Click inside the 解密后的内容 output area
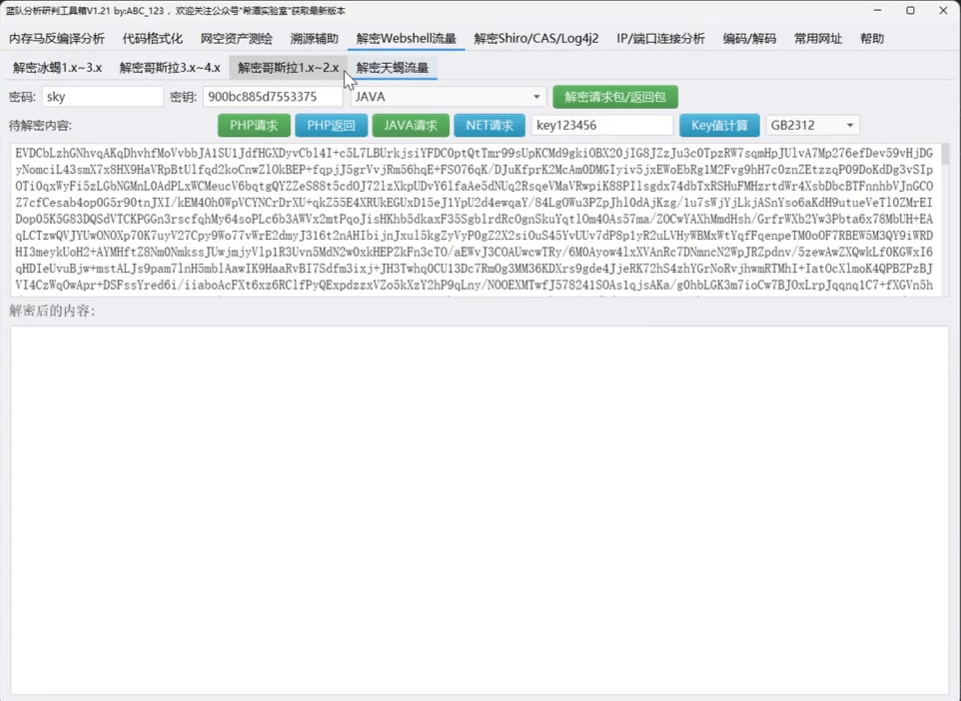 click(x=479, y=510)
